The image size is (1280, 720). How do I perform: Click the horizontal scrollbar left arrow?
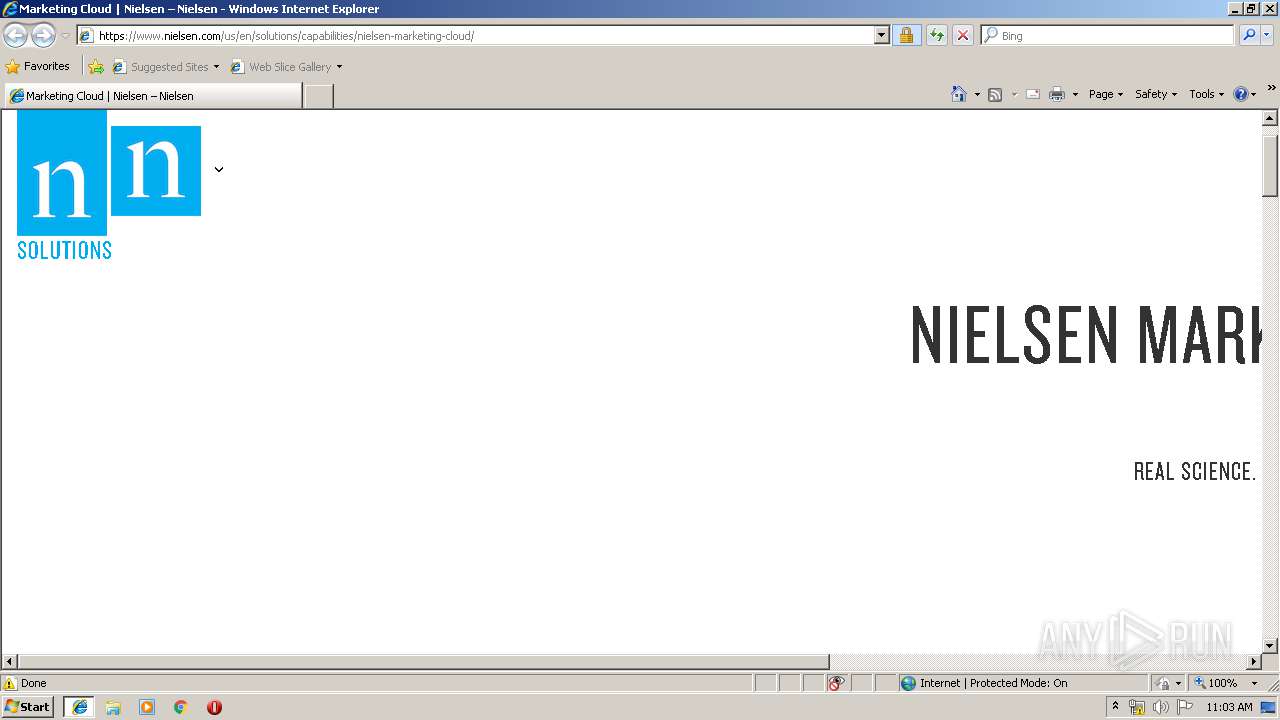10,662
